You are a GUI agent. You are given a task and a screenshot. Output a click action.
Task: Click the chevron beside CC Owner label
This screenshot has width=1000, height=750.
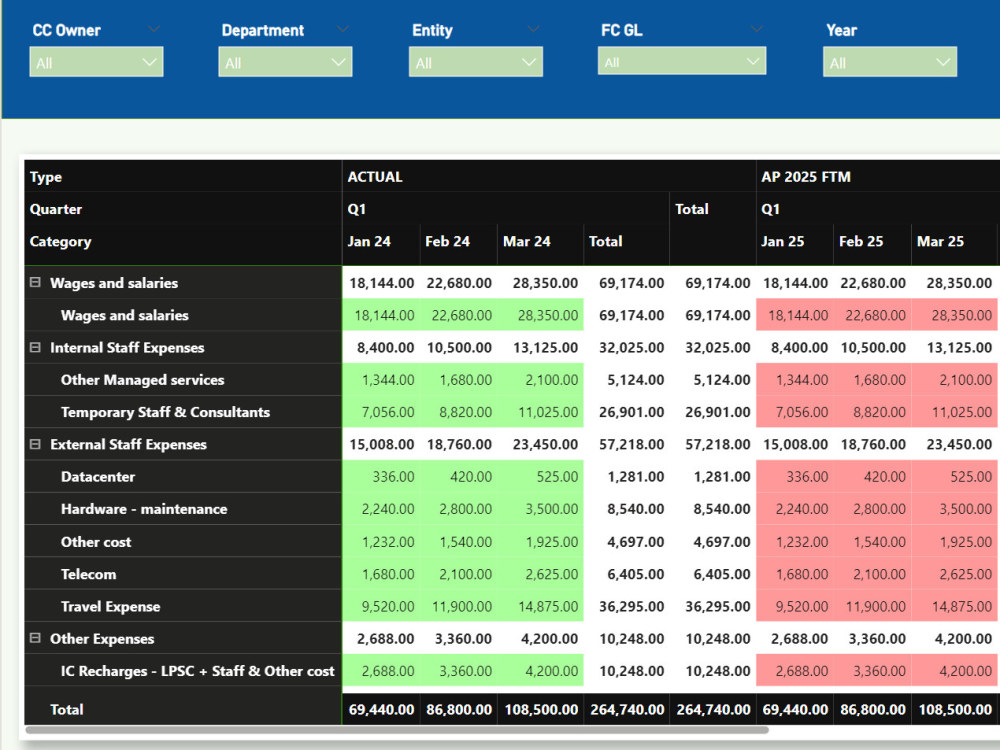point(153,29)
